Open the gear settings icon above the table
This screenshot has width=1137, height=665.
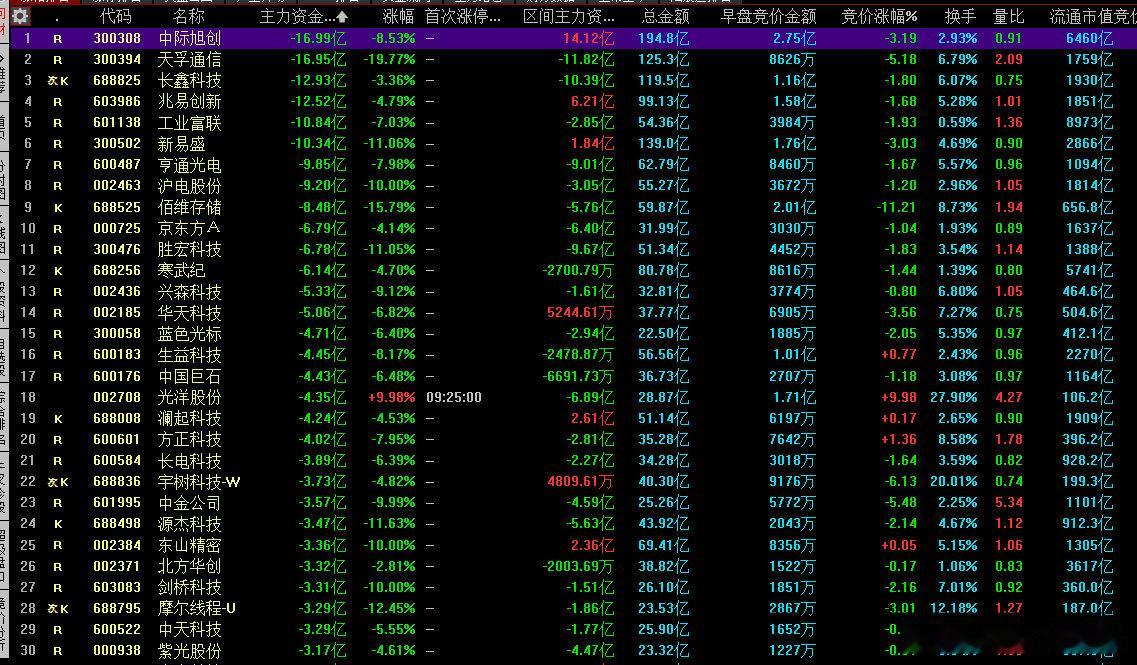click(20, 16)
